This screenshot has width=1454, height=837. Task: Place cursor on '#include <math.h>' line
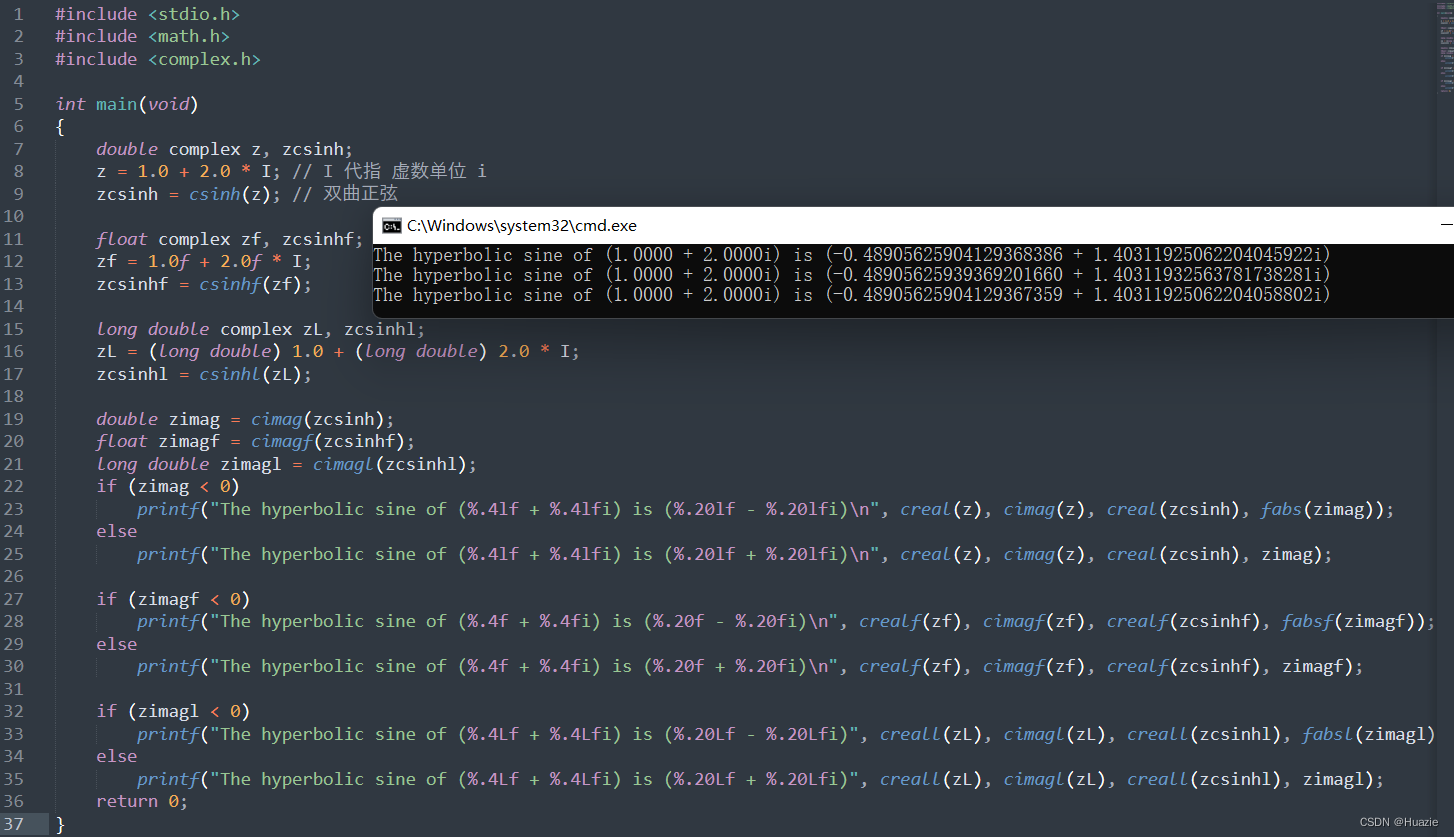tap(142, 36)
